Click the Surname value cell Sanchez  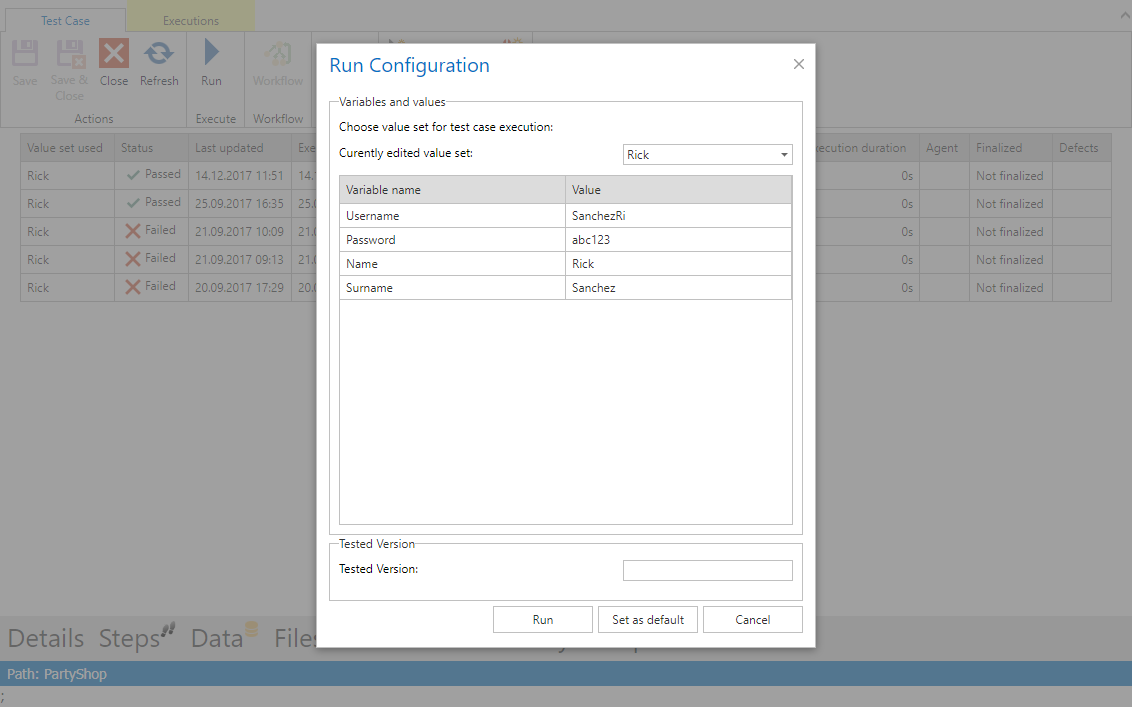tap(678, 288)
